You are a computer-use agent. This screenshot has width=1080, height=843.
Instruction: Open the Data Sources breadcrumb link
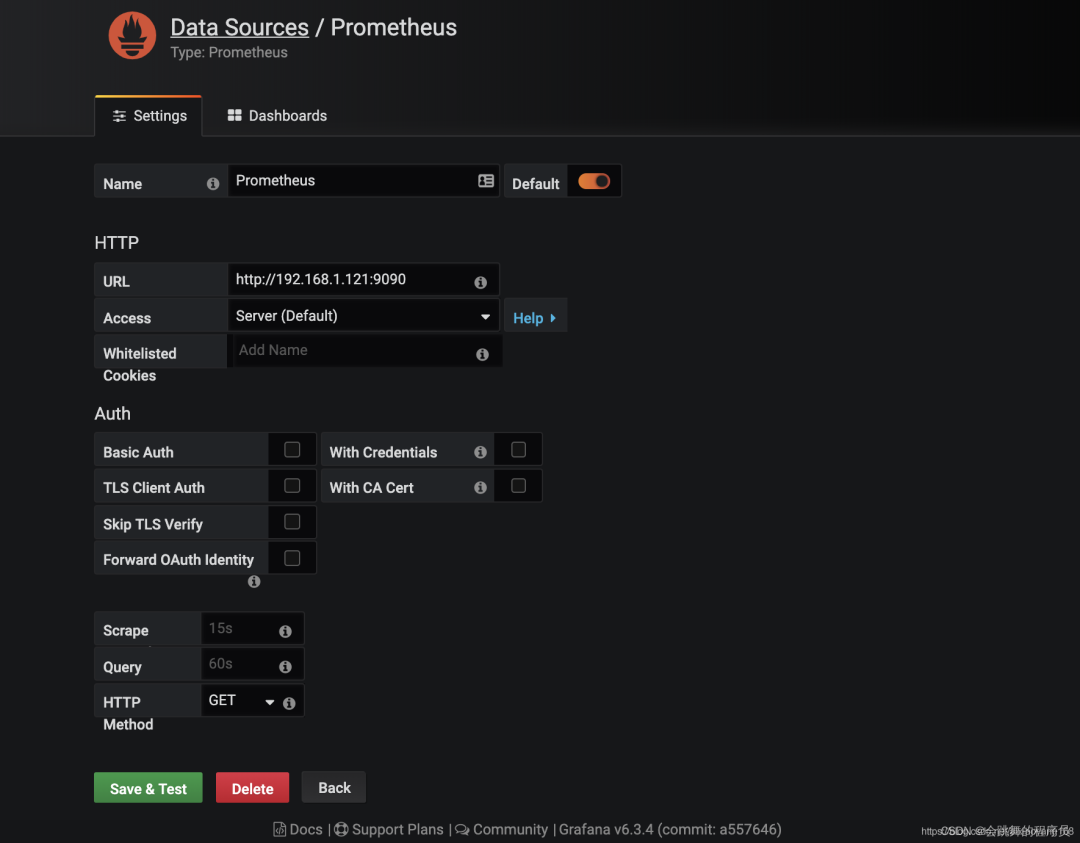[x=240, y=28]
